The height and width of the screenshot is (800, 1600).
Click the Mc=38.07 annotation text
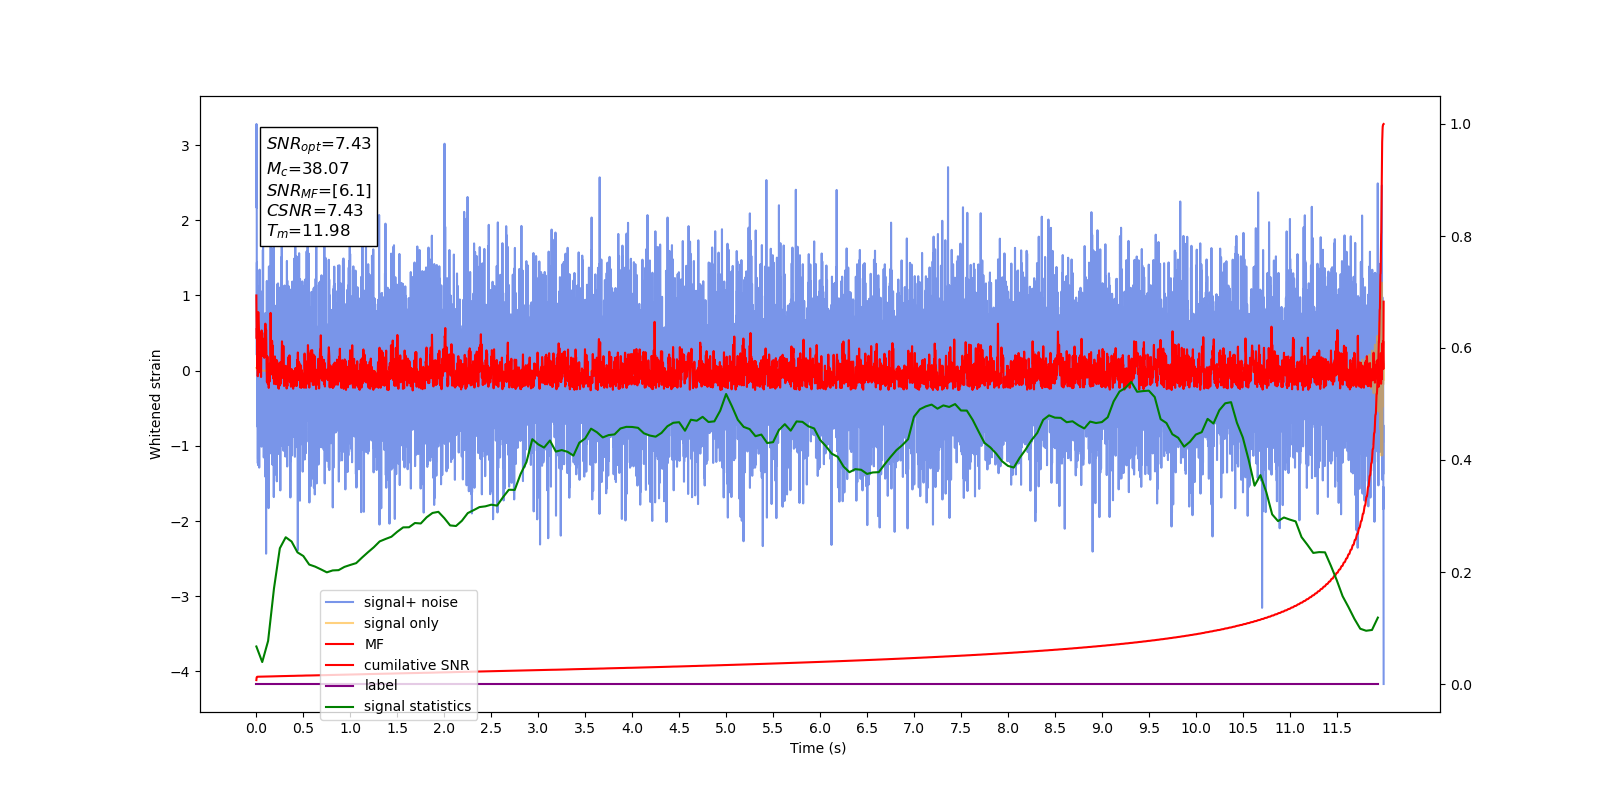point(308,169)
